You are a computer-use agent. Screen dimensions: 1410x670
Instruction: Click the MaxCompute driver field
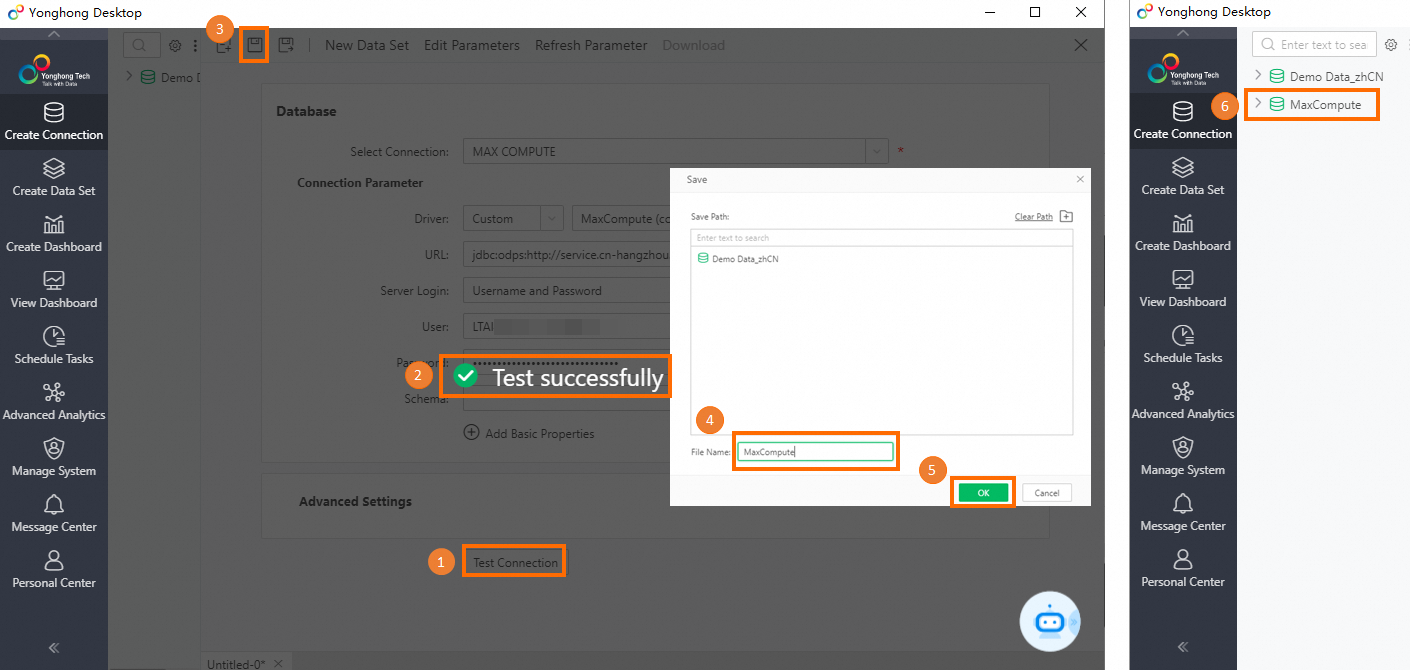[x=622, y=219]
